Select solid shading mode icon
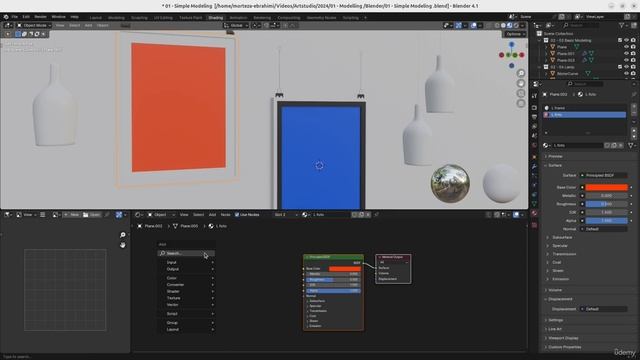Image resolution: width=640 pixels, height=360 pixels. 503,25
